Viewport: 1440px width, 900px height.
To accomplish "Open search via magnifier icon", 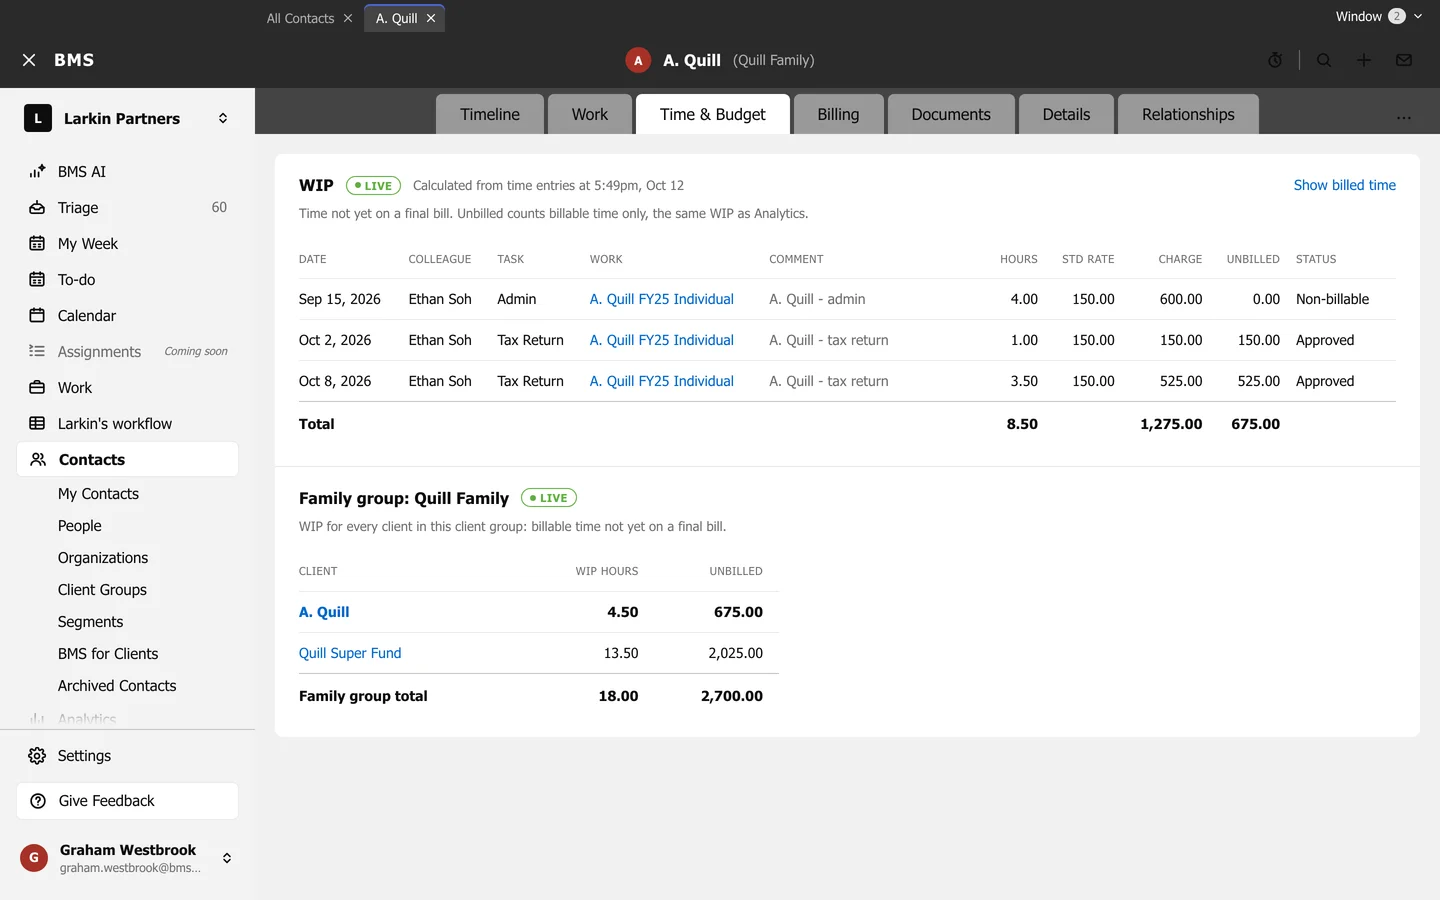I will (x=1324, y=60).
